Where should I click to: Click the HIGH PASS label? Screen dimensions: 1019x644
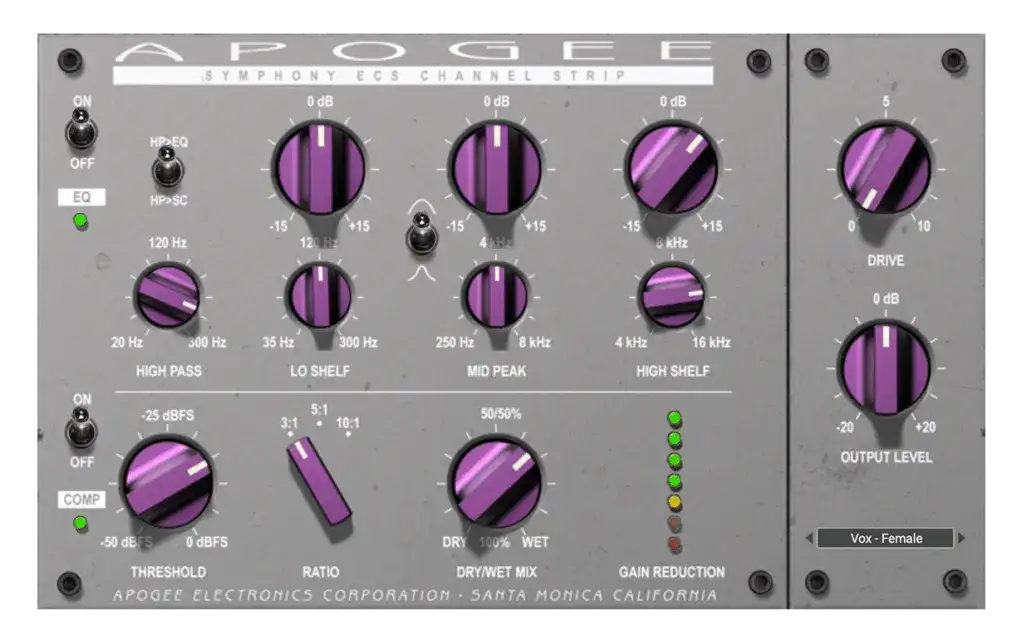(x=168, y=371)
